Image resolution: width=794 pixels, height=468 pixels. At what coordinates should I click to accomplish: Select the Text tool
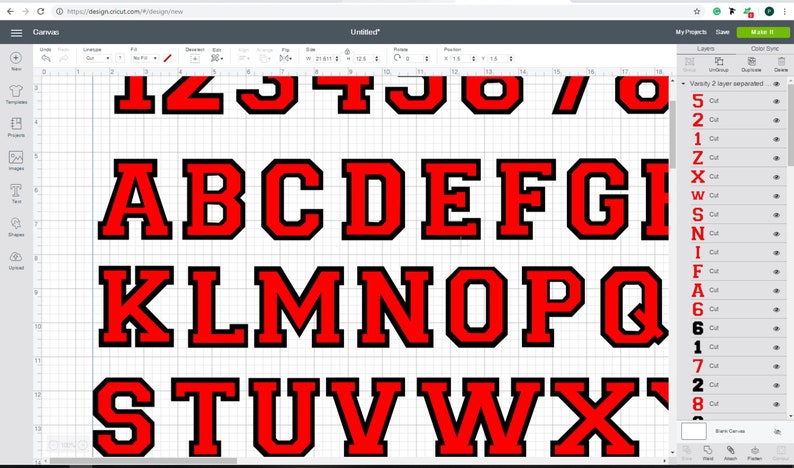(16, 194)
